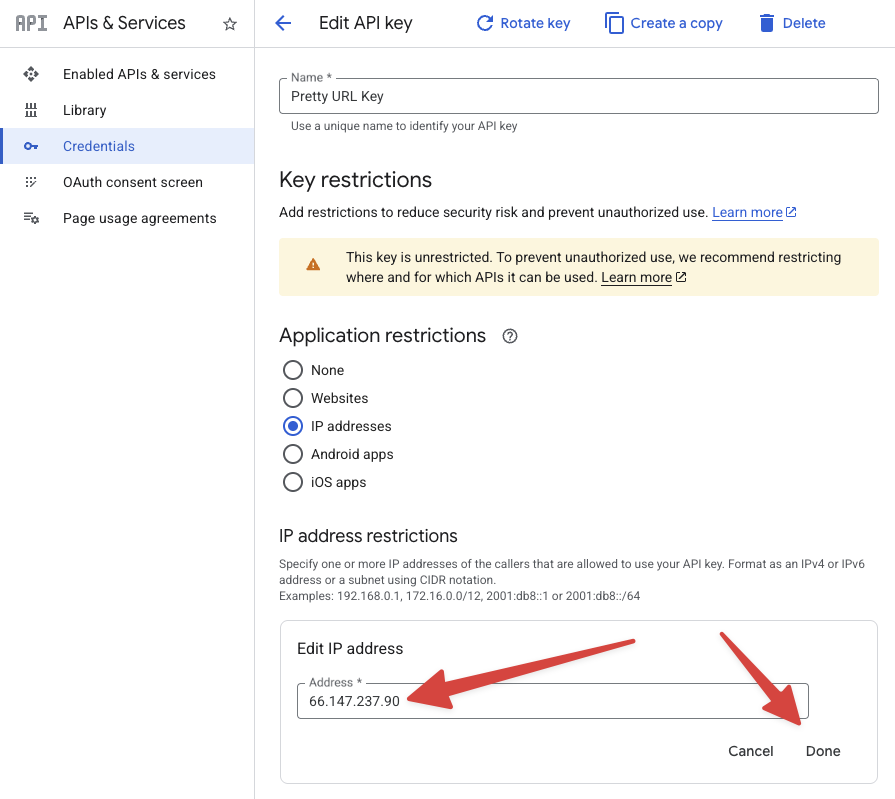Click the orange warning triangle icon
The height and width of the screenshot is (799, 895).
(x=313, y=265)
